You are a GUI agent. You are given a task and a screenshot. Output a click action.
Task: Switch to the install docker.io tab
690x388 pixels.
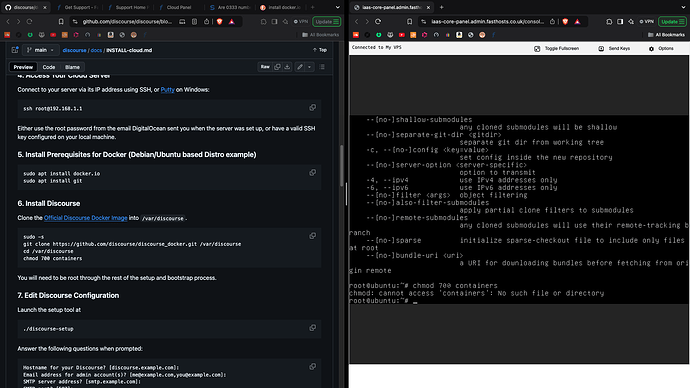pos(281,7)
